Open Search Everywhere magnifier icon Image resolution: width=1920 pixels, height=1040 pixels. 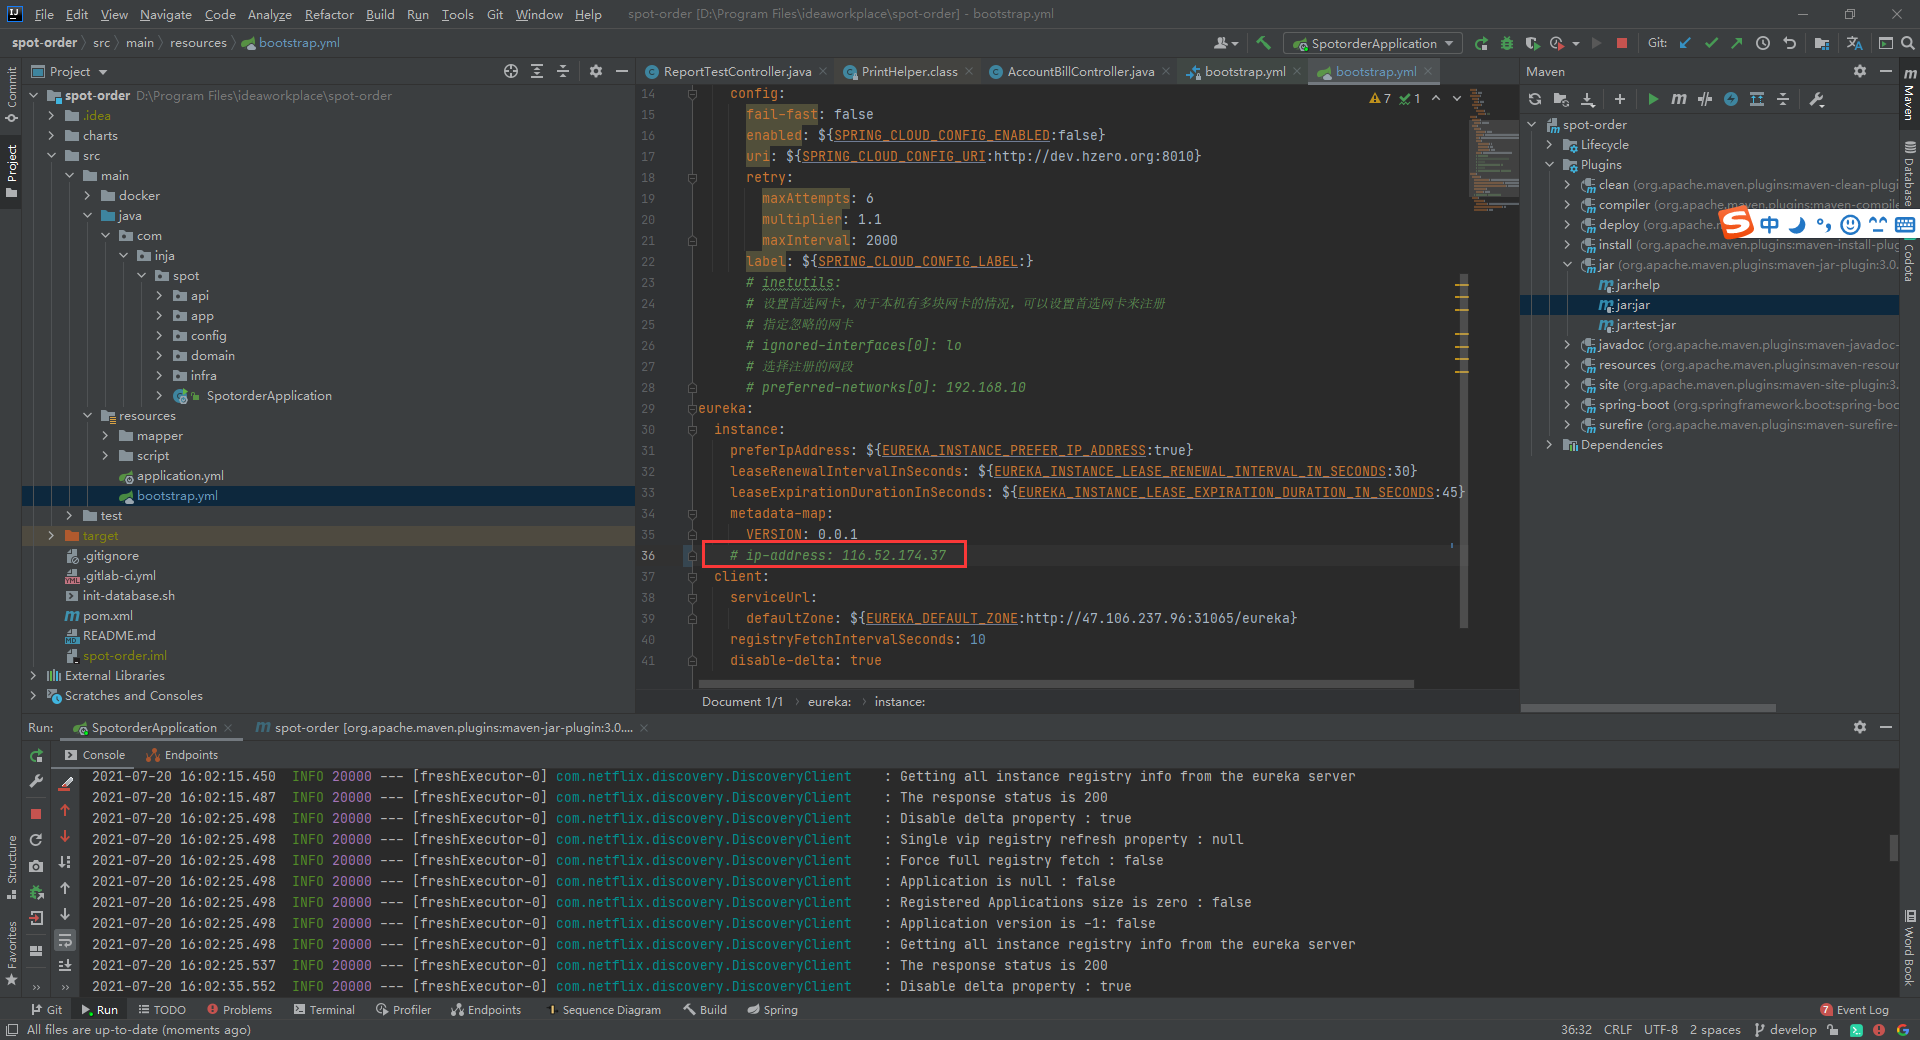click(x=1908, y=43)
